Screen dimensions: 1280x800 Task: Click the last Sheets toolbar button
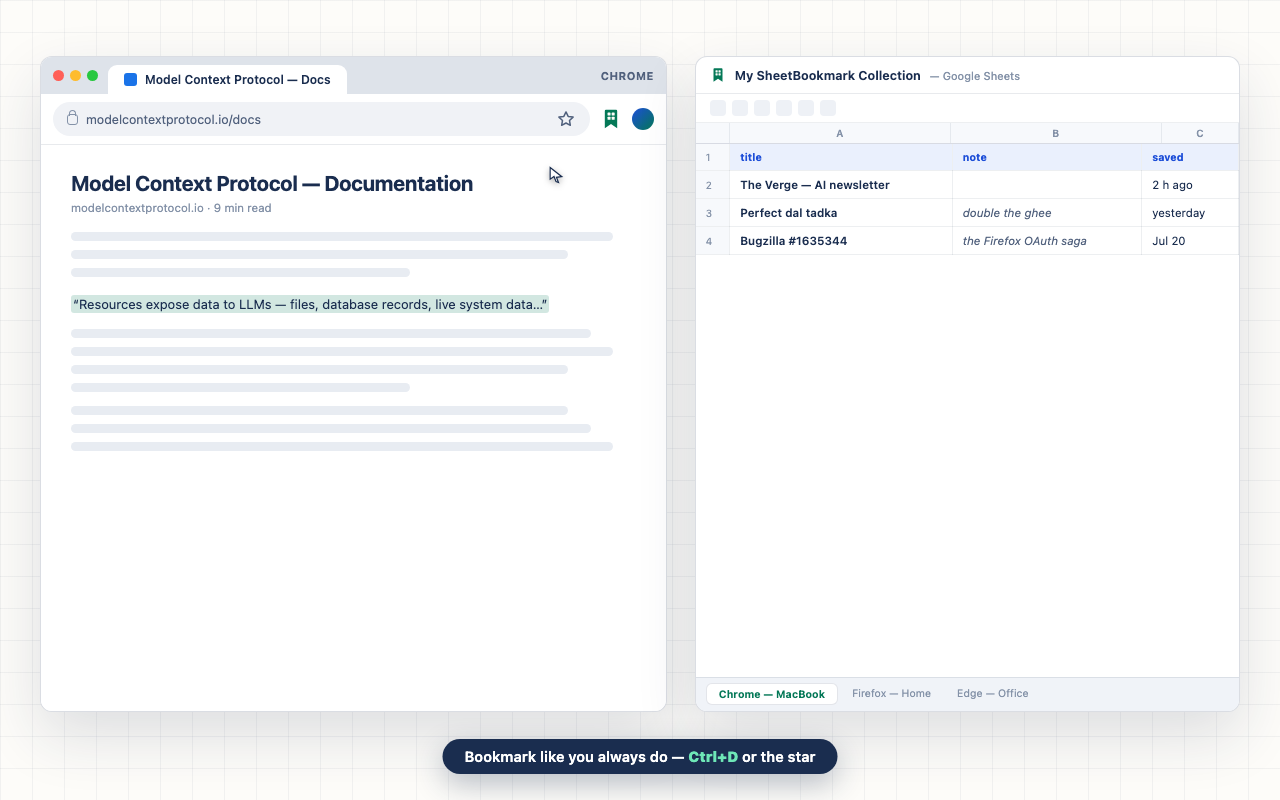(x=828, y=108)
